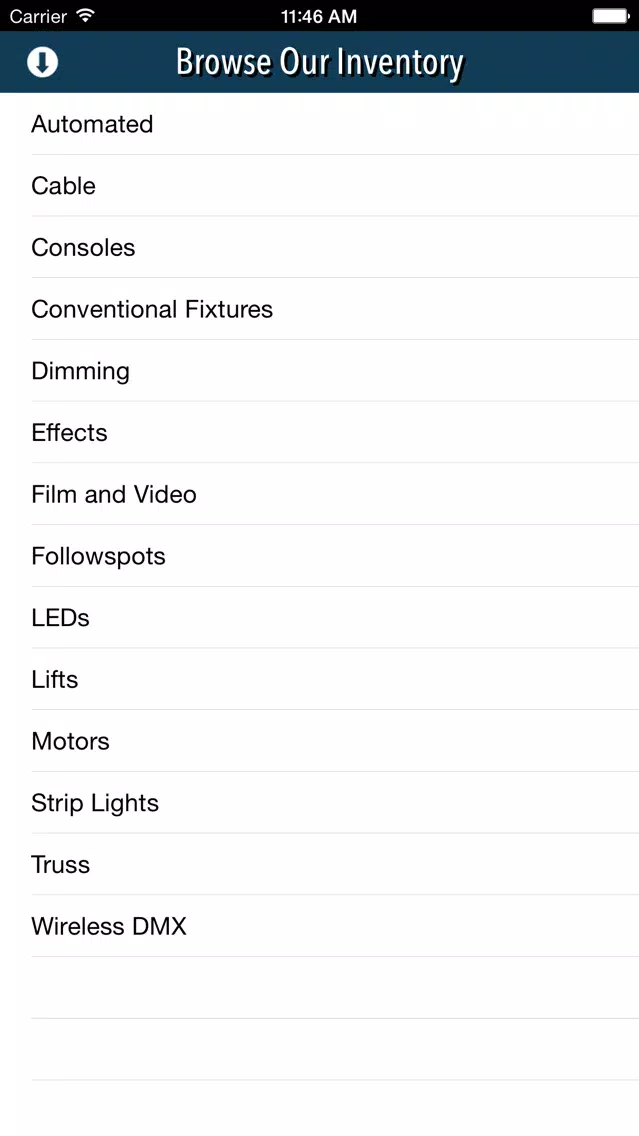639x1136 pixels.
Task: Choose Strip Lights from the list
Action: pyautogui.click(x=320, y=803)
